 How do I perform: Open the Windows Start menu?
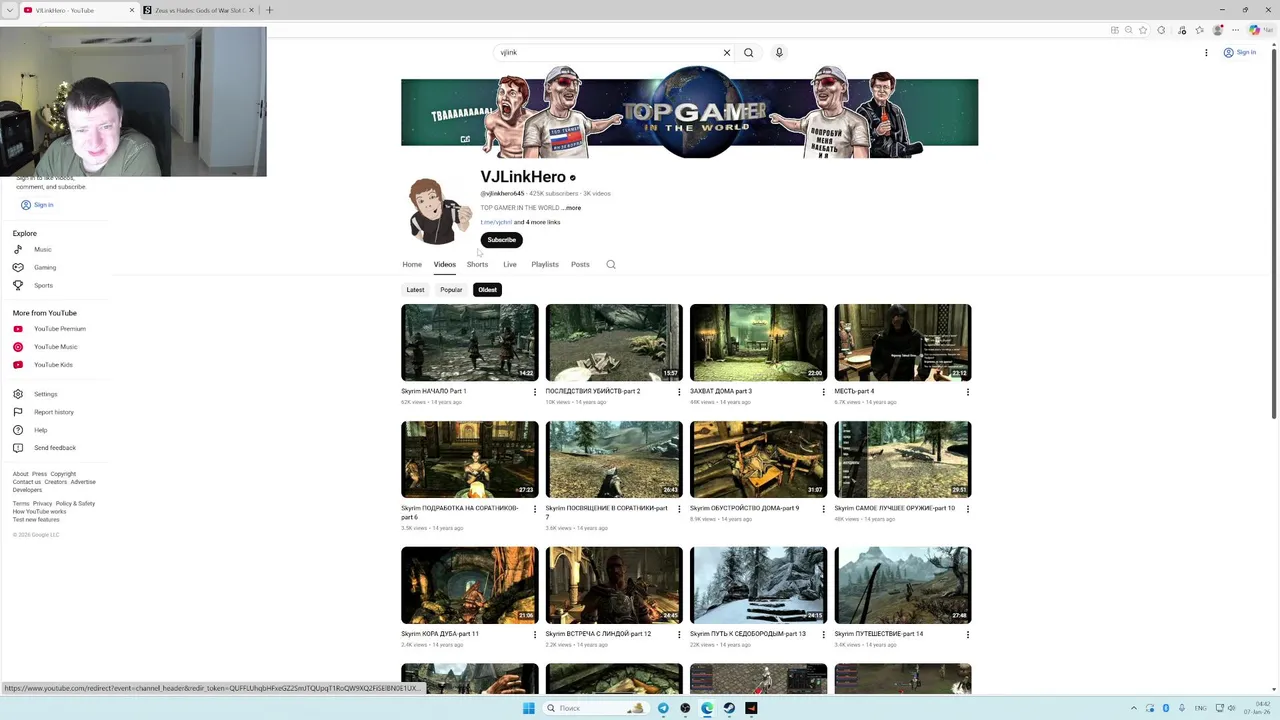(529, 708)
